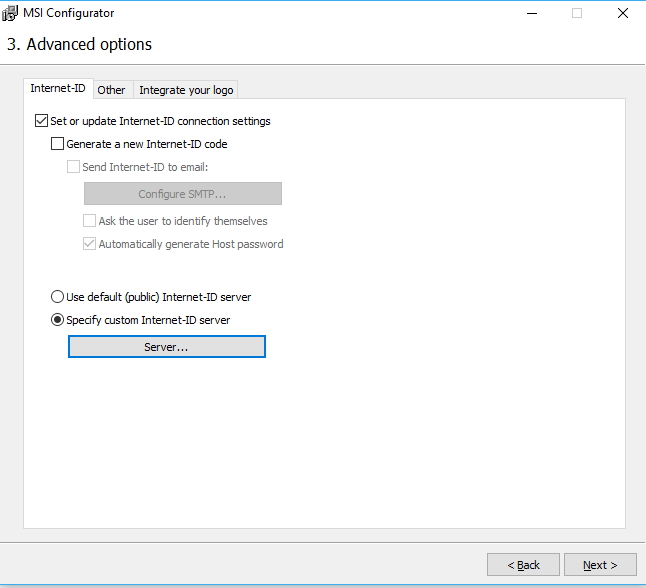This screenshot has width=646, height=588.
Task: Proceed by clicking Next
Action: [600, 565]
